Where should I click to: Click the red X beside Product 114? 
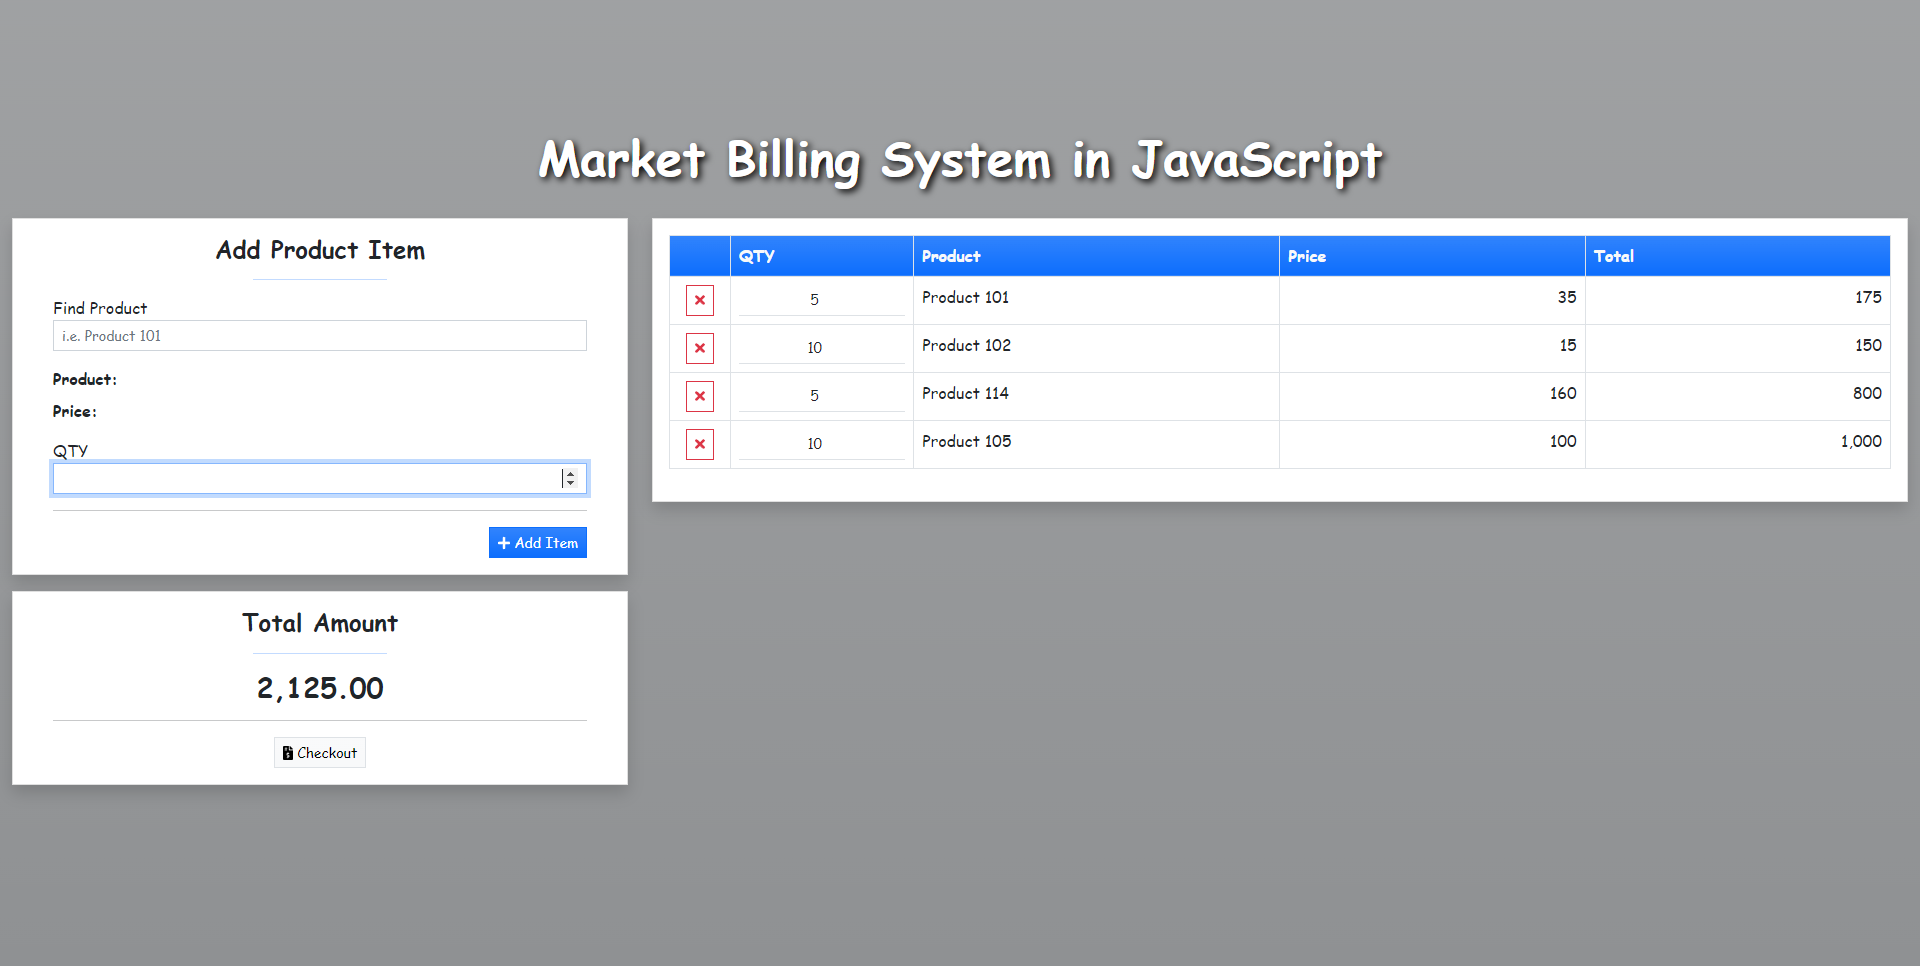click(699, 396)
